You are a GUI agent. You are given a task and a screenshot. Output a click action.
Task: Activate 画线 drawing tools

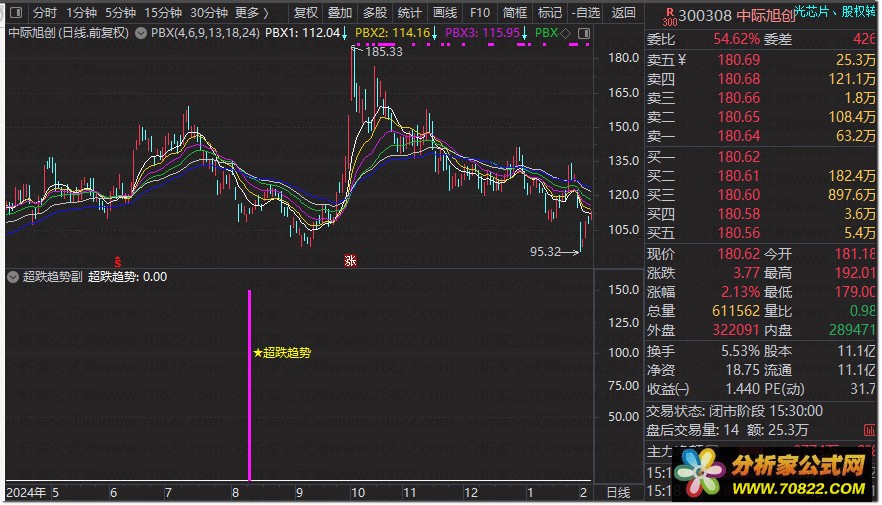click(x=445, y=12)
